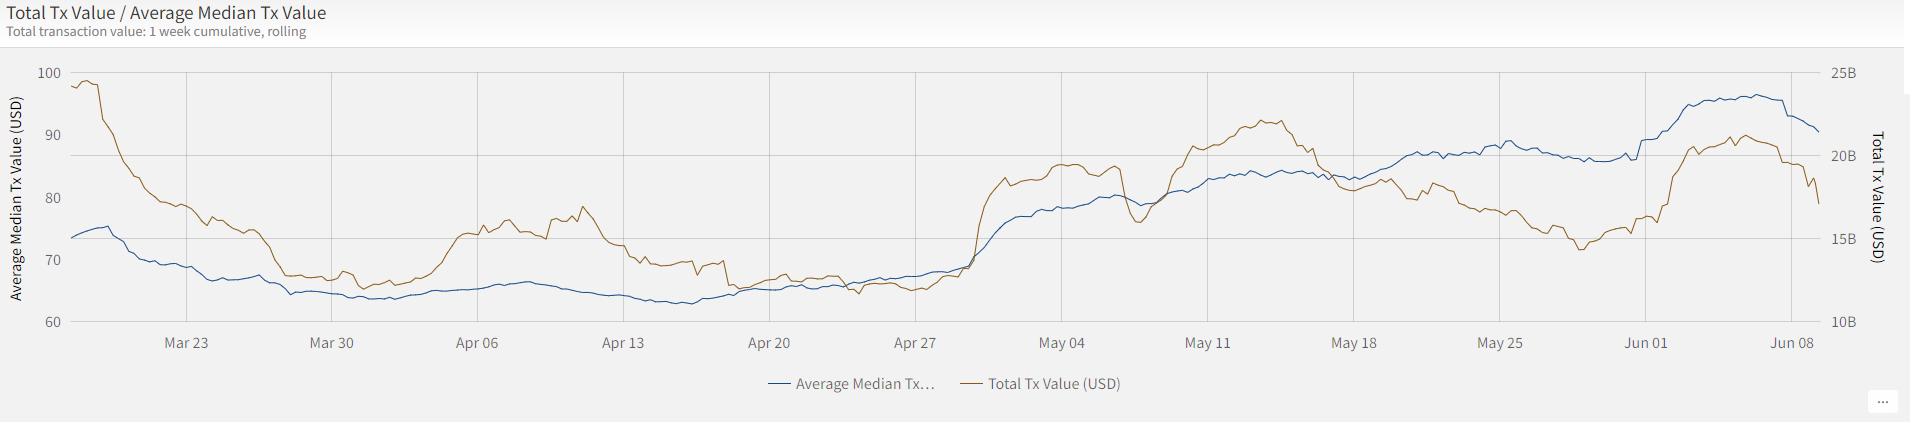
Task: Toggle the Total Tx Value (USD) legend entry
Action: point(1053,384)
